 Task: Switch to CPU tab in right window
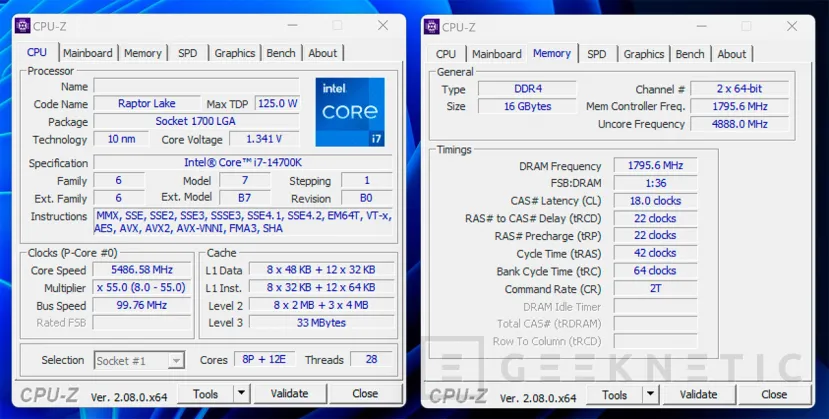click(446, 54)
